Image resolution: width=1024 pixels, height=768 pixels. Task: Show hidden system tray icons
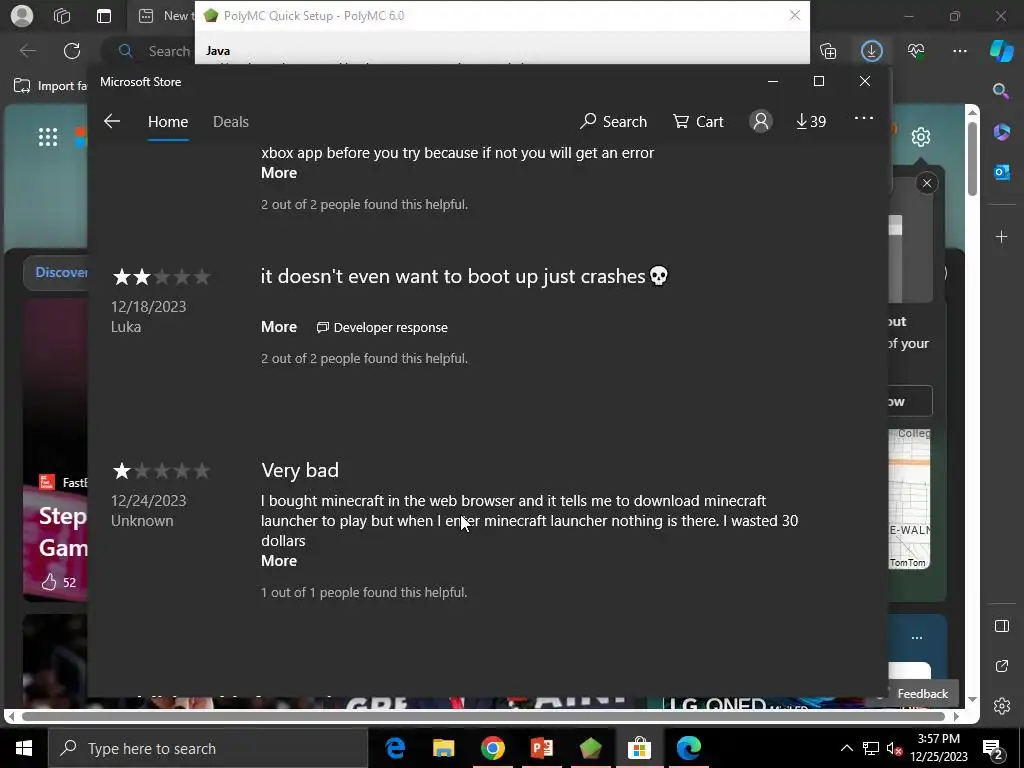pyautogui.click(x=846, y=748)
